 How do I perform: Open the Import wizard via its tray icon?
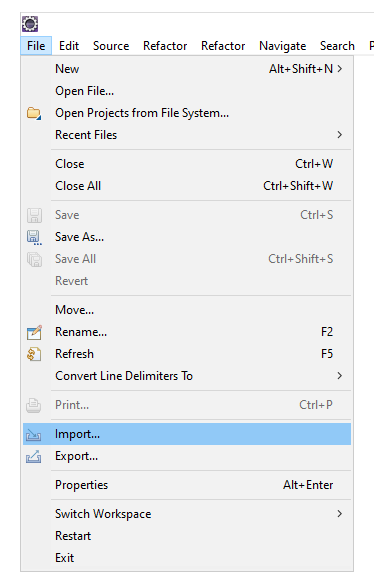click(x=34, y=435)
